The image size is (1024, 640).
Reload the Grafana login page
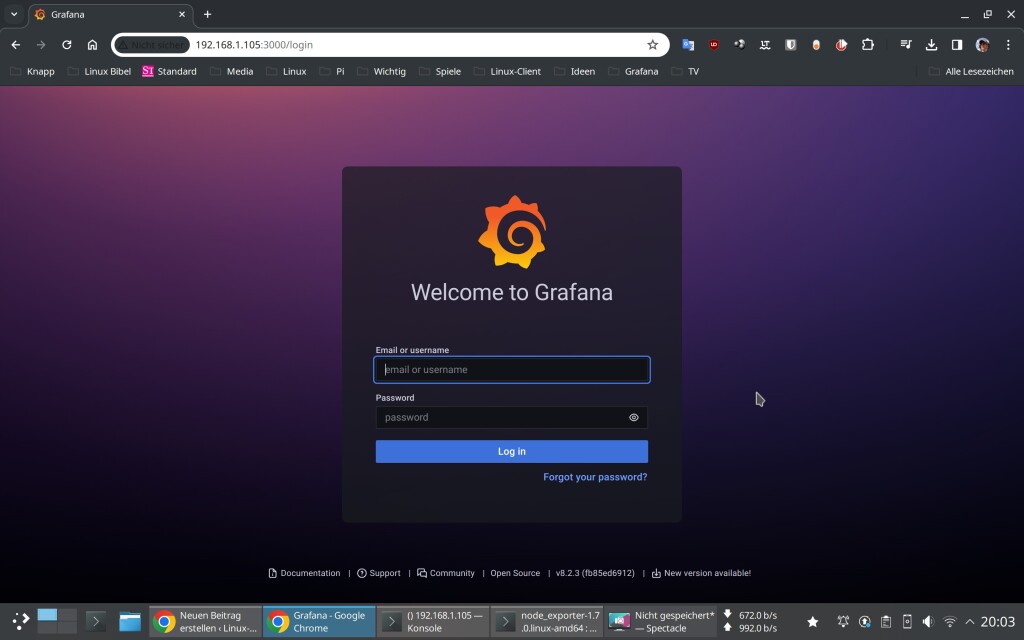pyautogui.click(x=67, y=44)
